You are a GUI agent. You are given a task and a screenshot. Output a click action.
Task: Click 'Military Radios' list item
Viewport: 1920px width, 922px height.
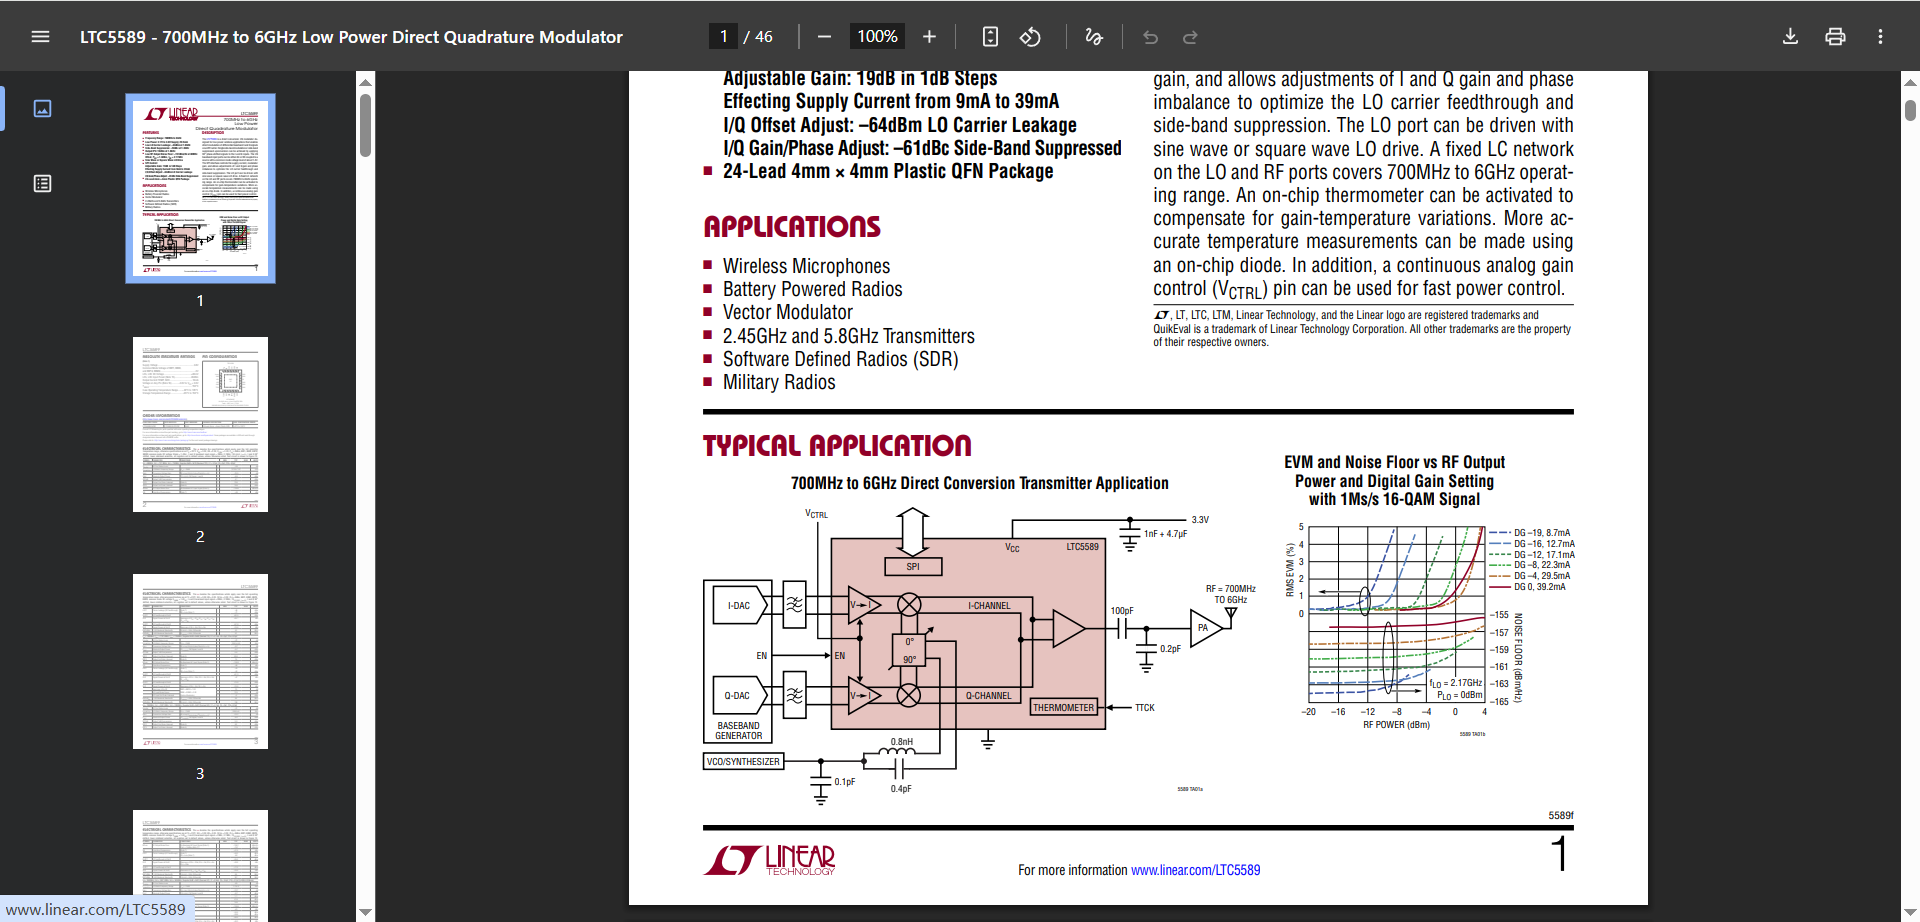pos(779,382)
